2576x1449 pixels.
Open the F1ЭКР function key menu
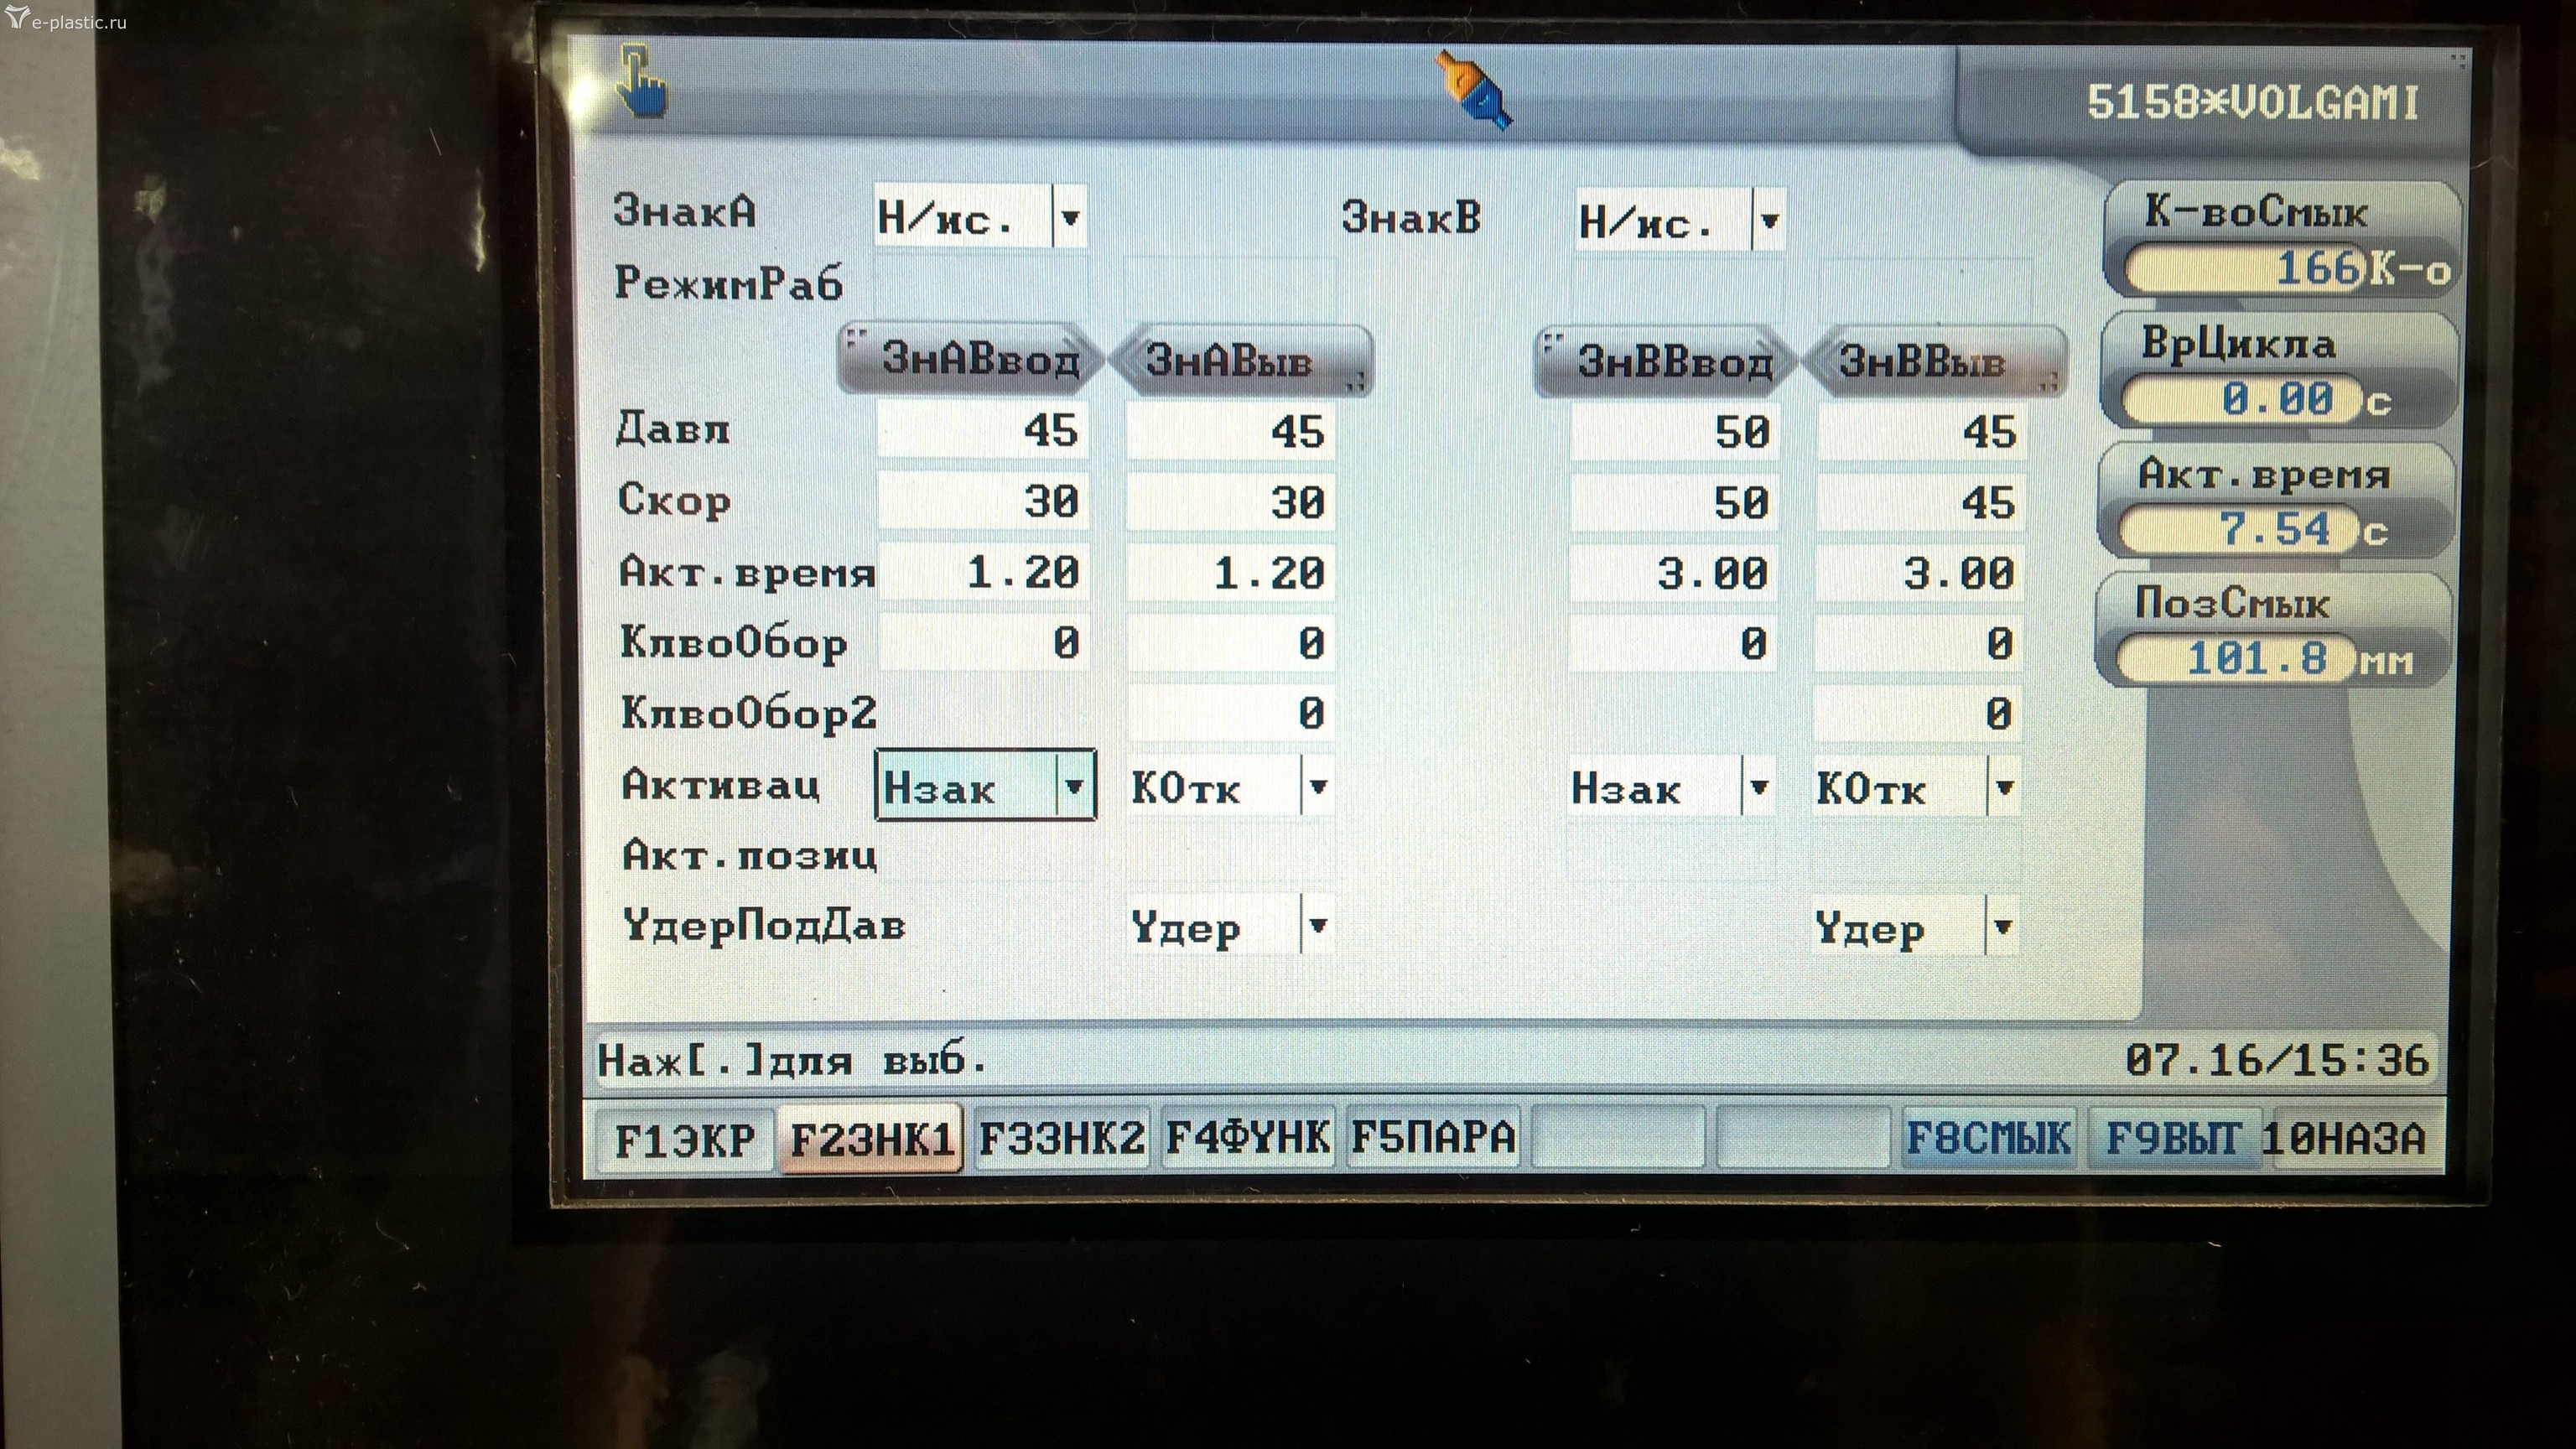pyautogui.click(x=684, y=1140)
